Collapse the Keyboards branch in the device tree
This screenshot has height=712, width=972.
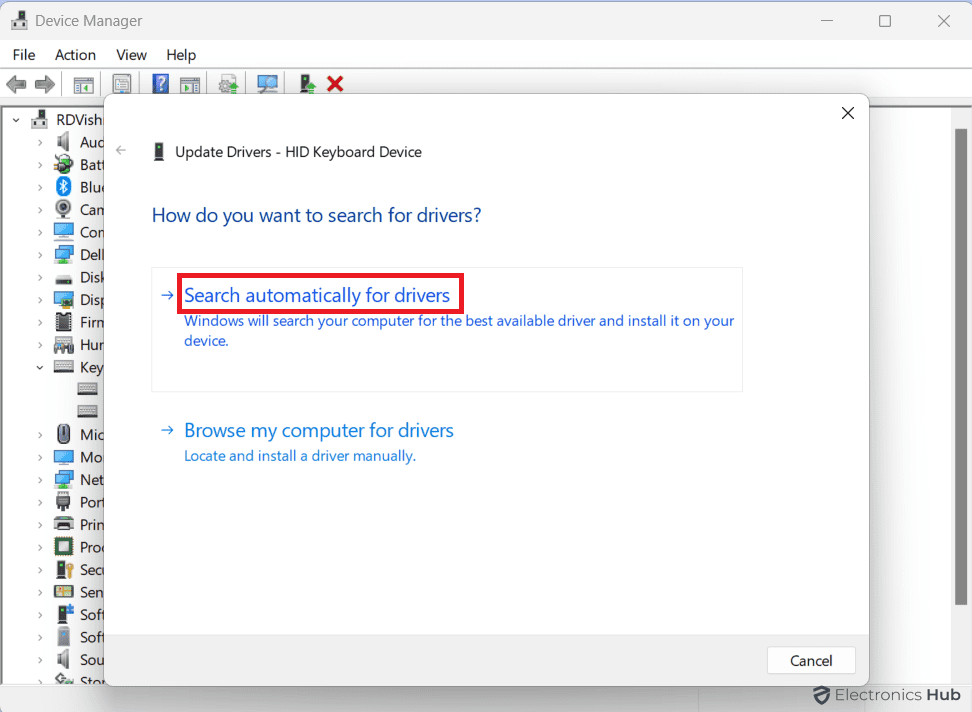[x=40, y=367]
